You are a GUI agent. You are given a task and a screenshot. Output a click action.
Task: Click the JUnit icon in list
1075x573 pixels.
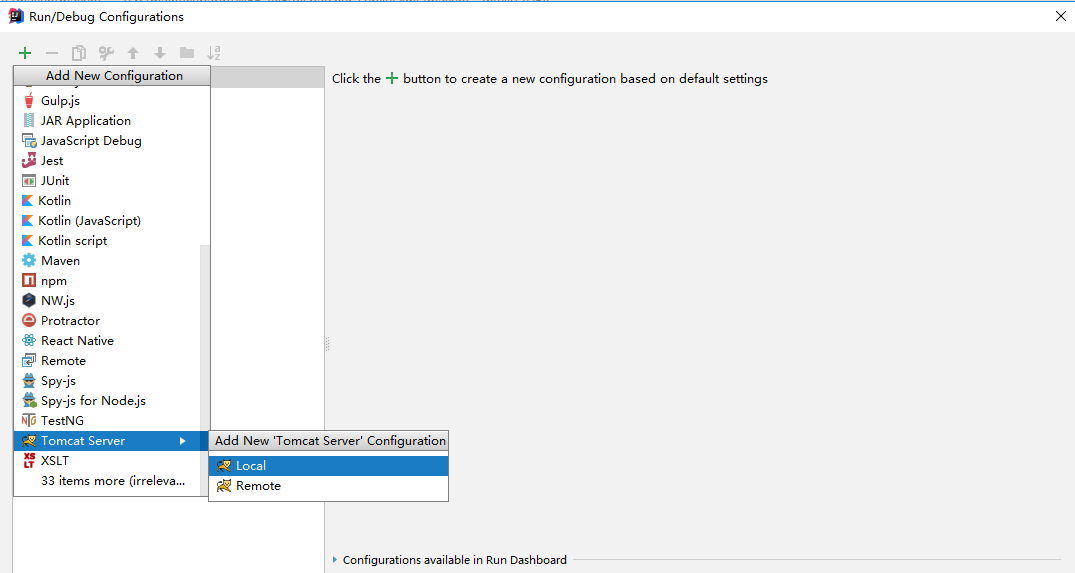pyautogui.click(x=29, y=181)
